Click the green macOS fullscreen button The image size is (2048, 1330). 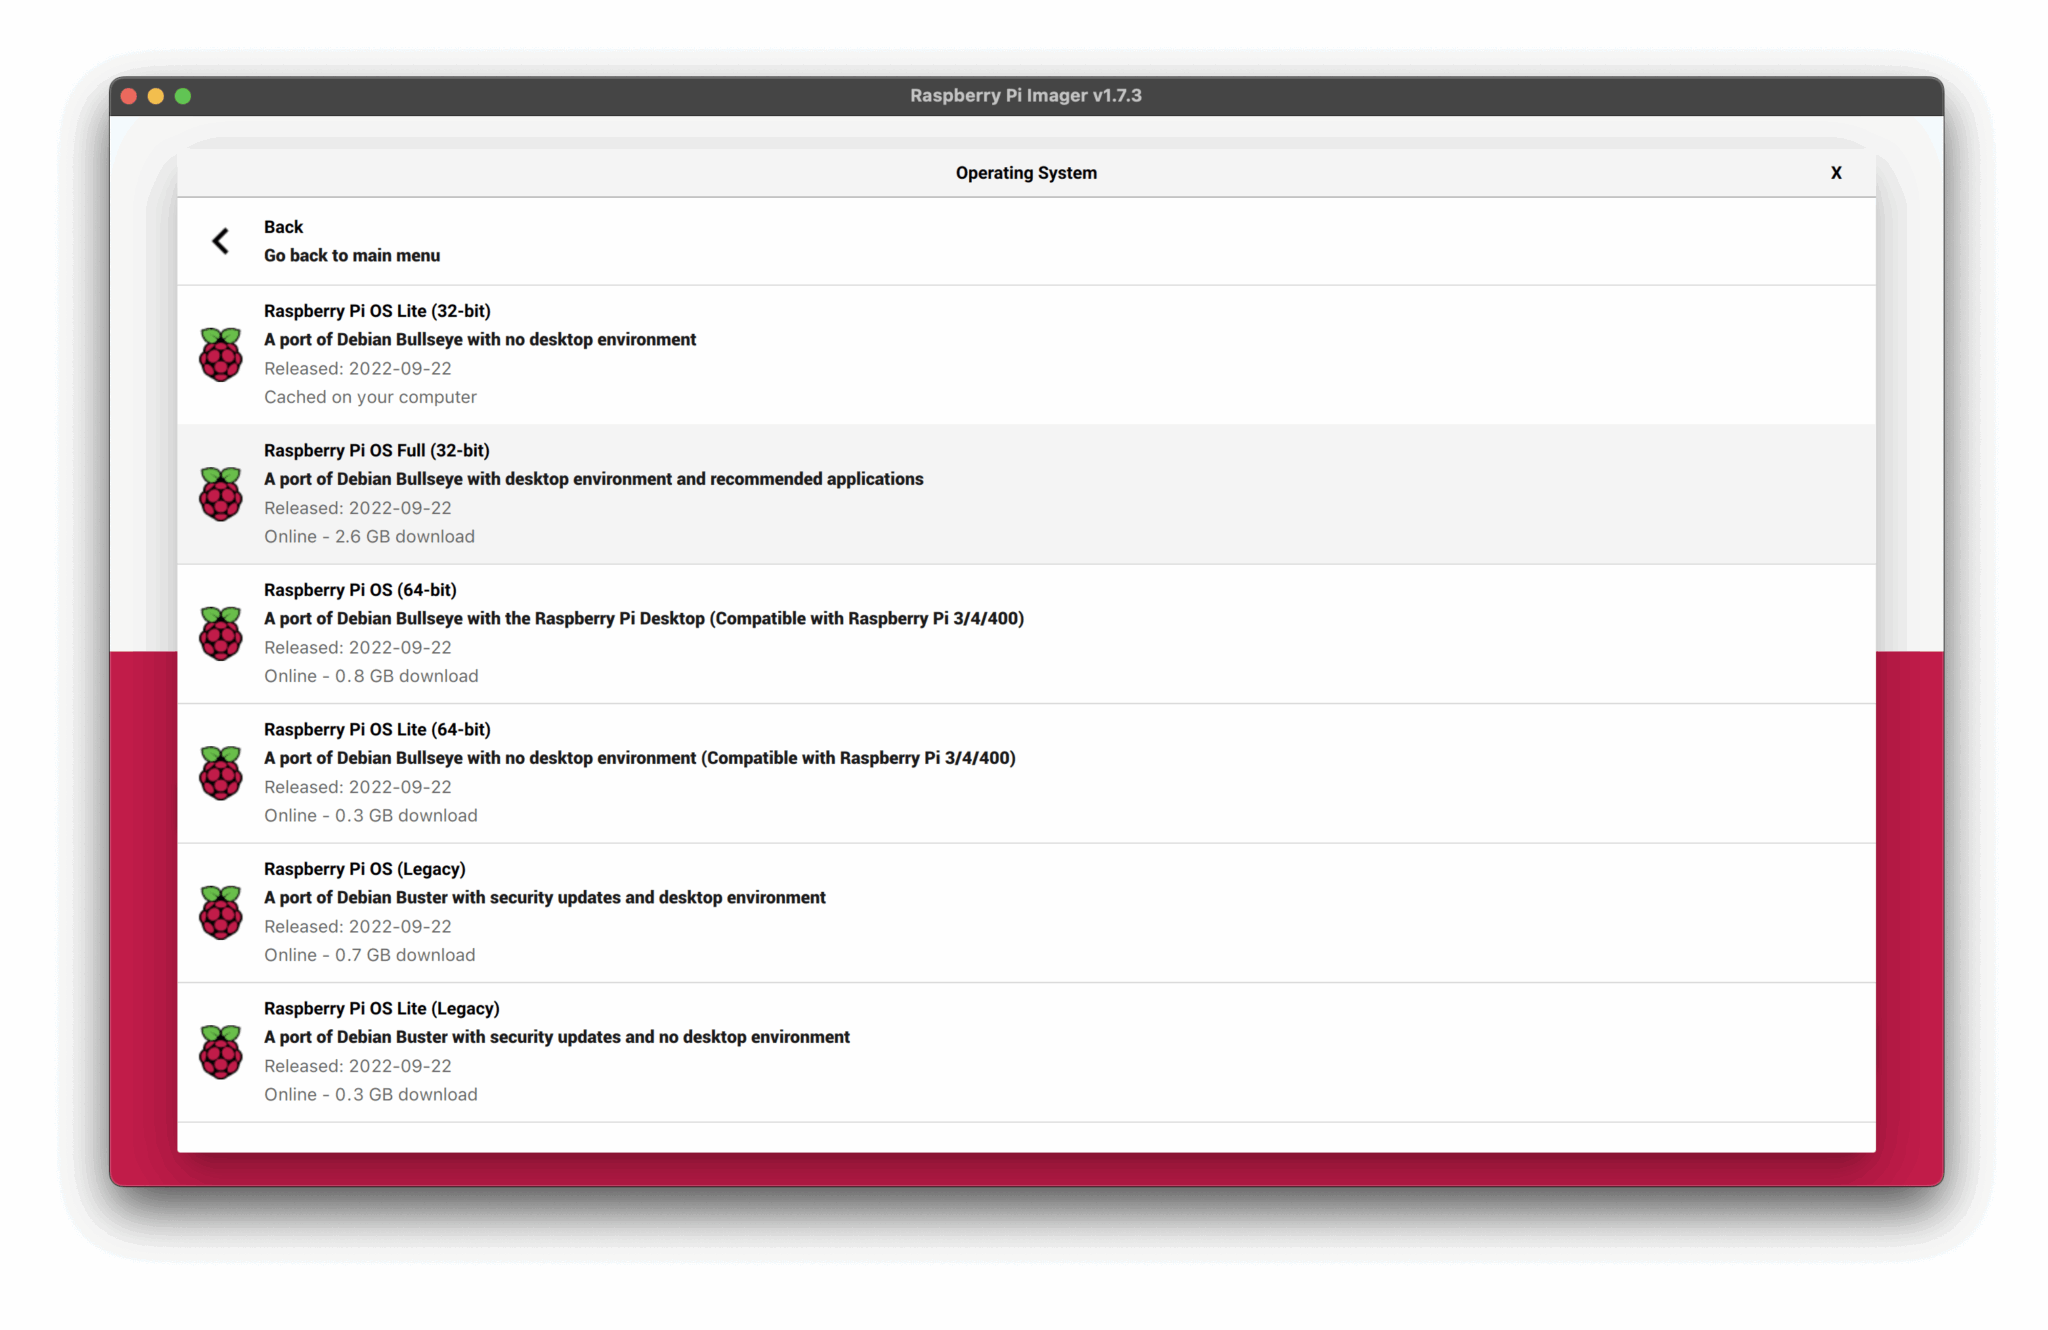183,96
